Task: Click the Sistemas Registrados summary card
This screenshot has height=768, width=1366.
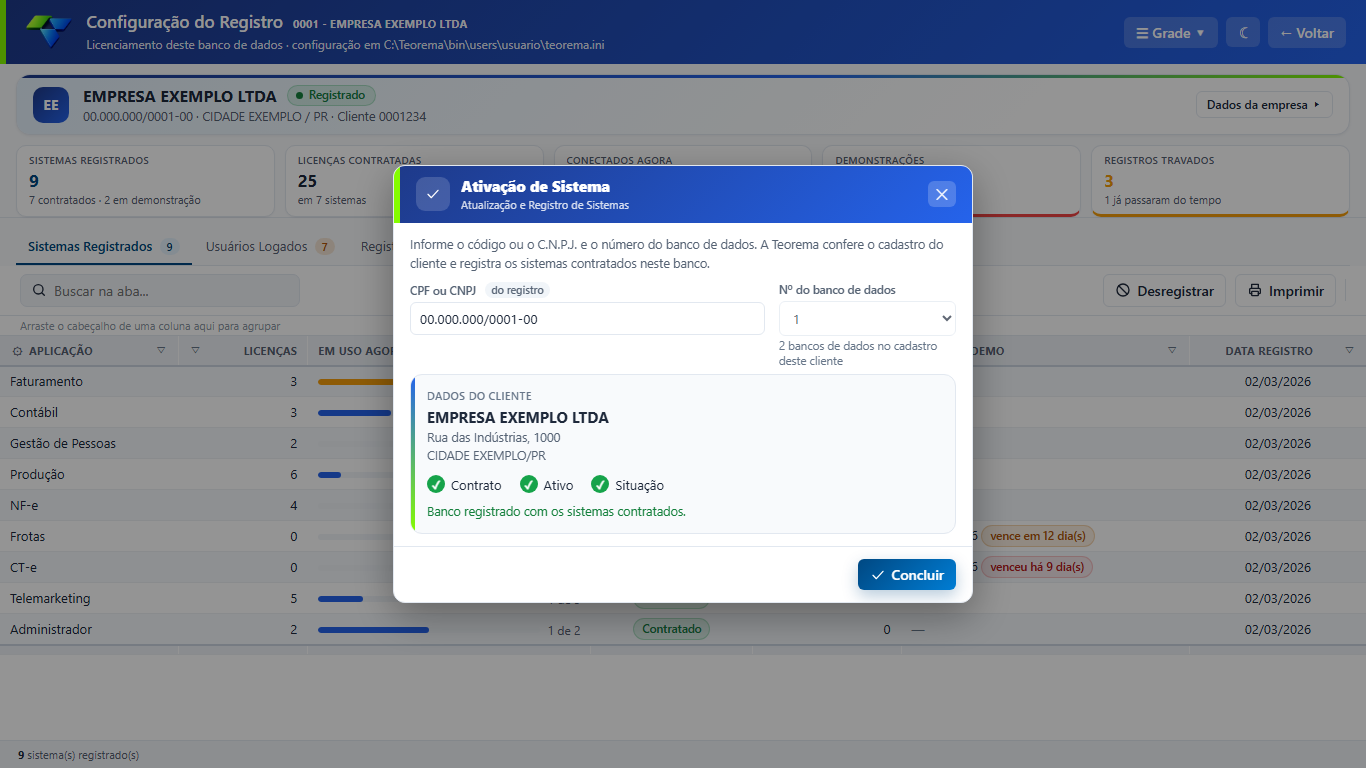Action: (145, 181)
